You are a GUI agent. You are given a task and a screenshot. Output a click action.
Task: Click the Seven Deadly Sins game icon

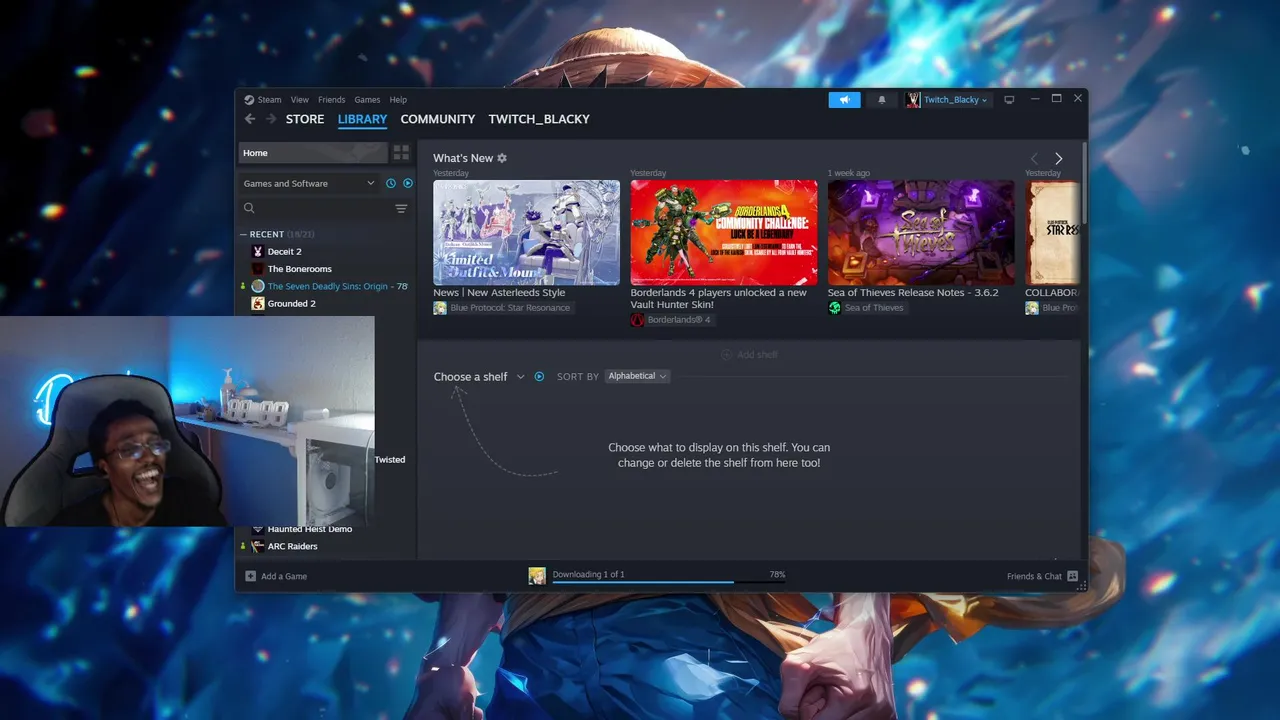(x=258, y=286)
